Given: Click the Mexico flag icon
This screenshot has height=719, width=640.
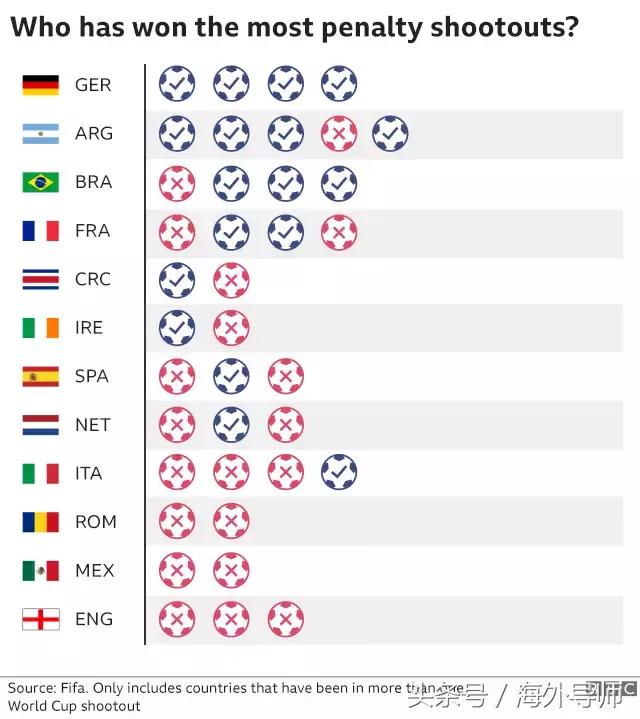Looking at the screenshot, I should [41, 571].
